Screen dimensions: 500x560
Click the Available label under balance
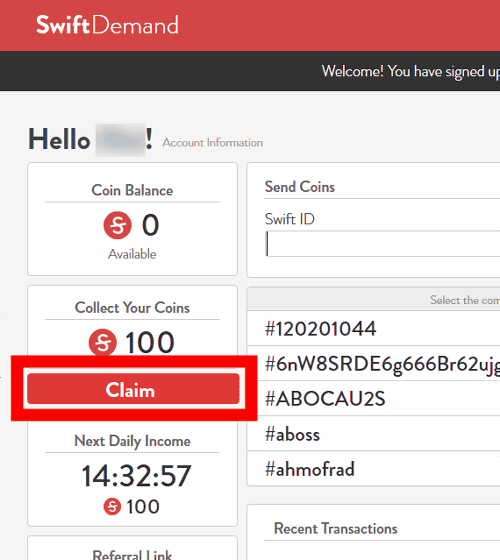coord(132,254)
